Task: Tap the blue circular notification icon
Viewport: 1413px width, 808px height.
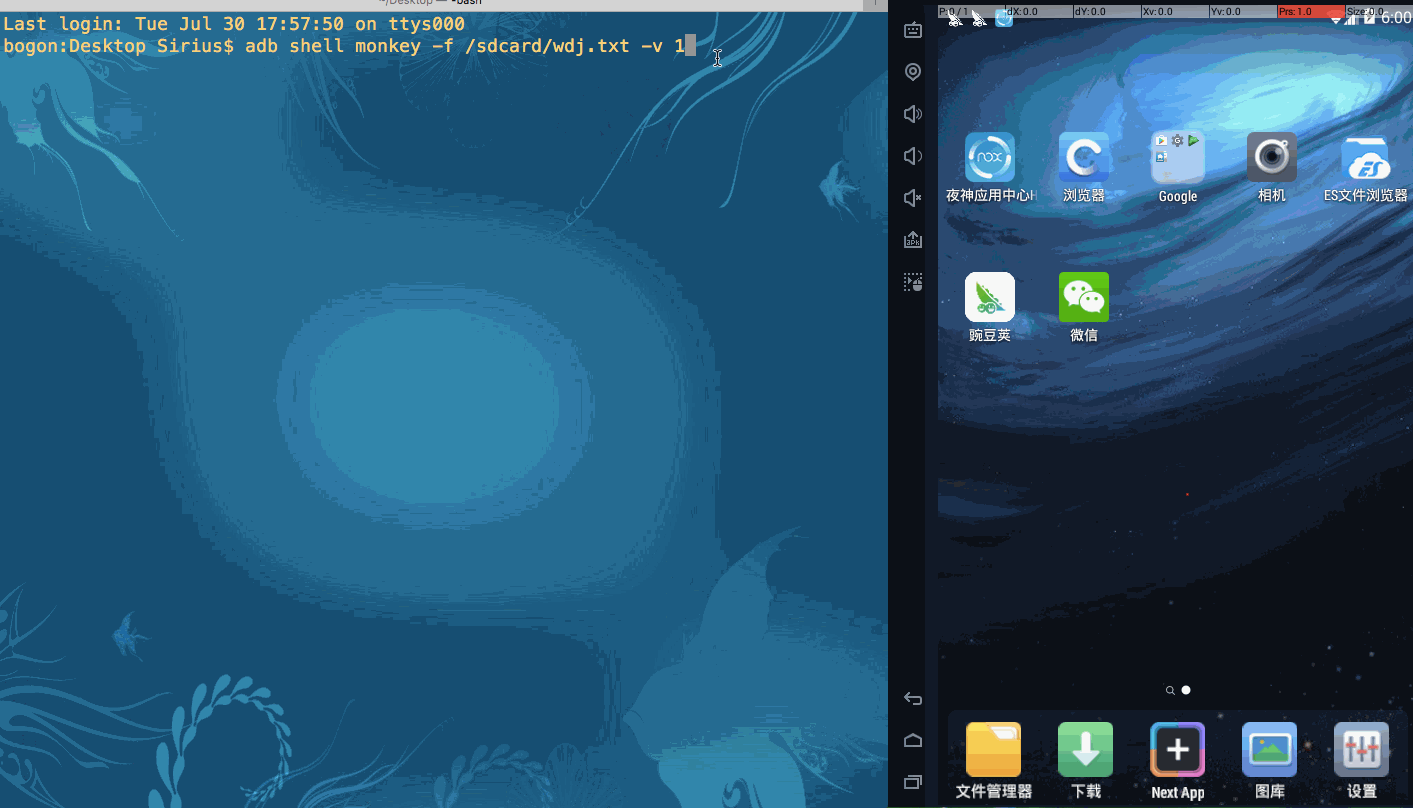Action: tap(1004, 18)
